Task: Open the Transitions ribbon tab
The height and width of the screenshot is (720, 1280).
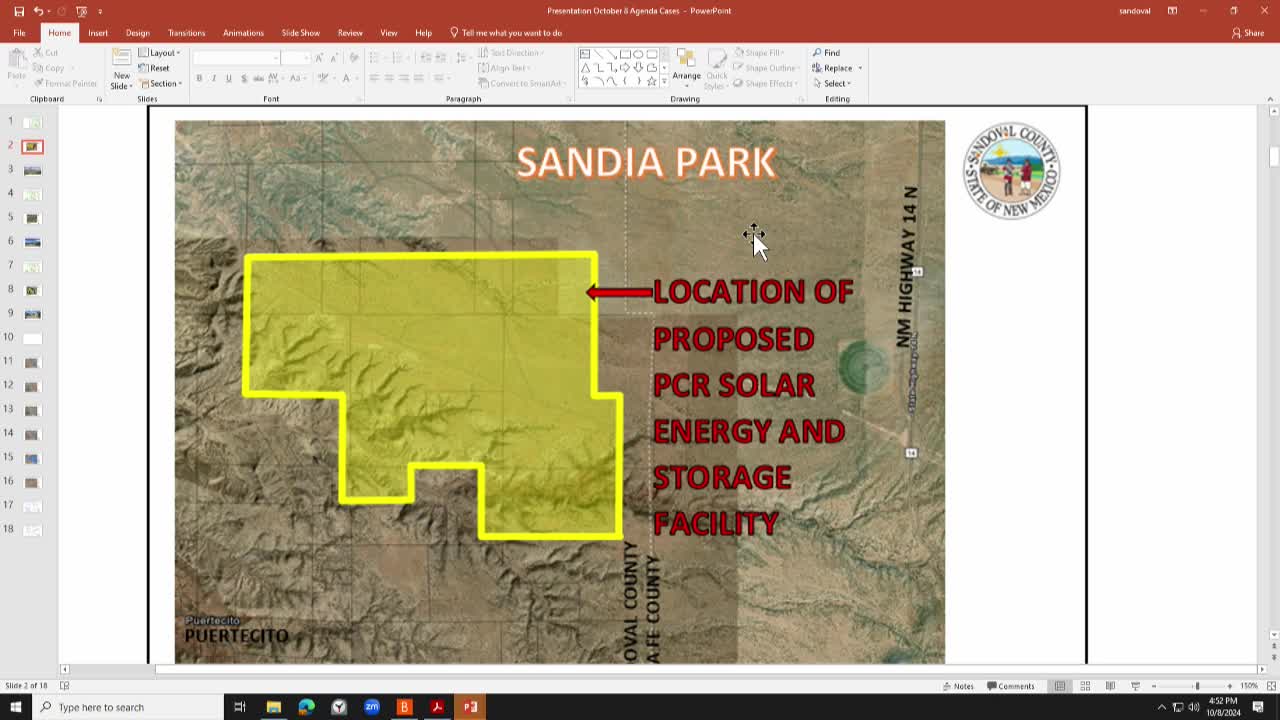Action: pyautogui.click(x=186, y=32)
